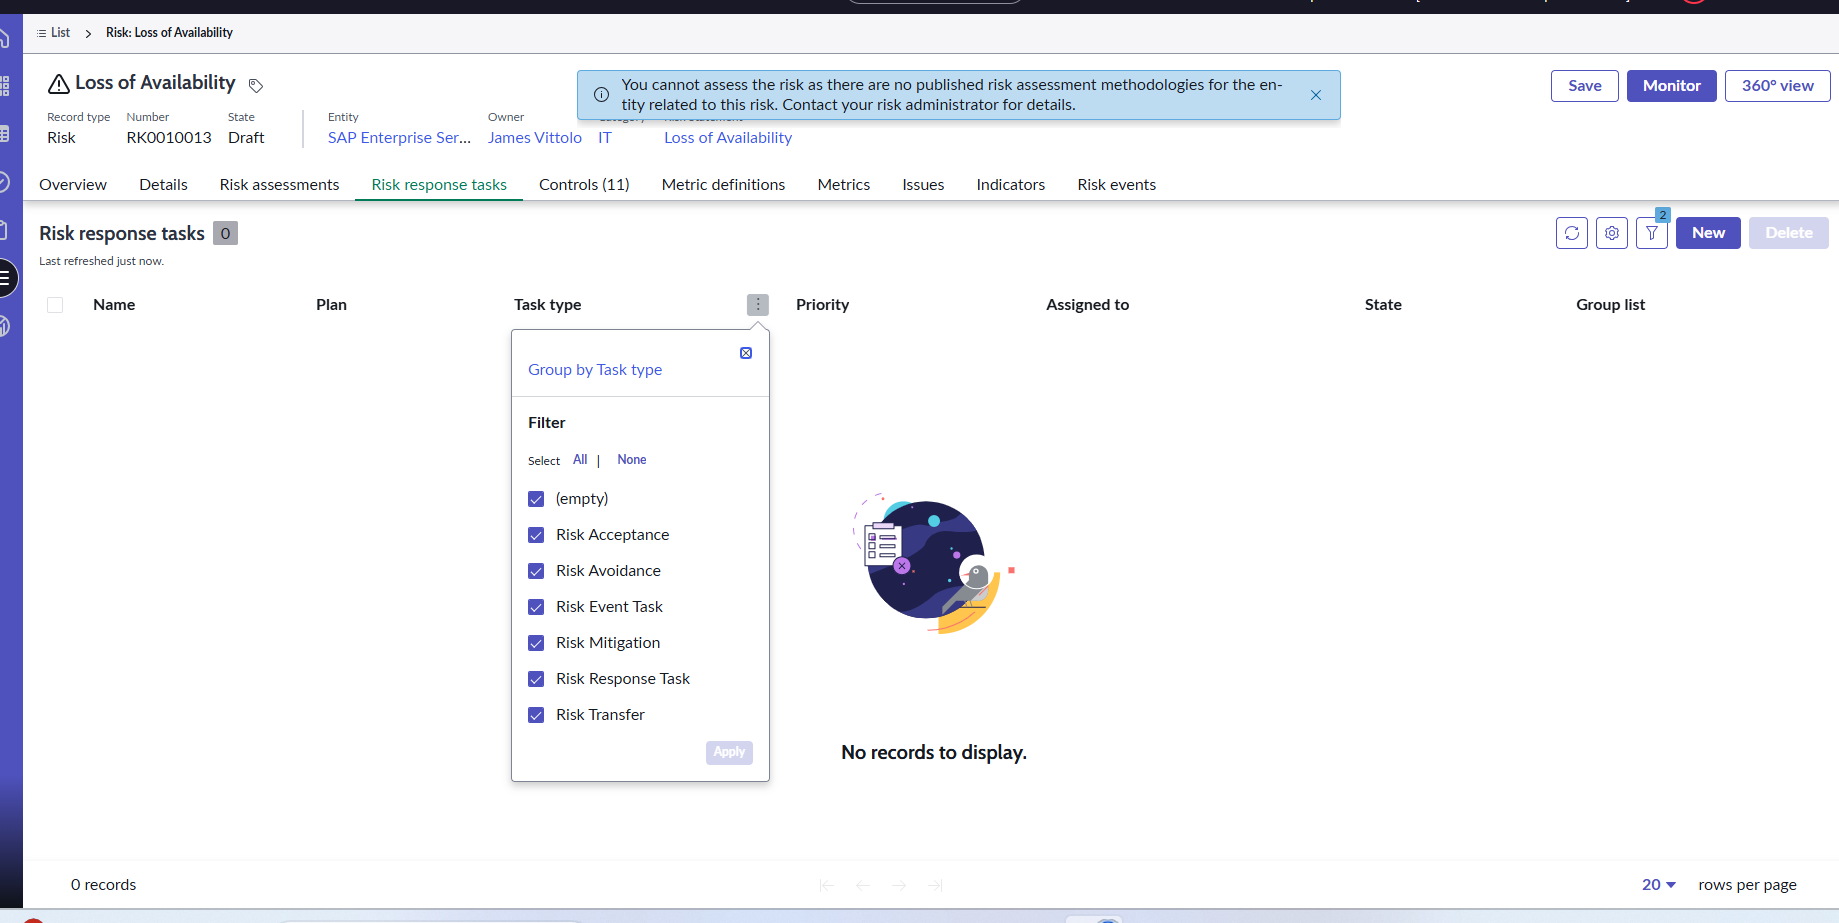Viewport: 1839px width, 923px height.
Task: Sort by the Priority column header
Action: [822, 305]
